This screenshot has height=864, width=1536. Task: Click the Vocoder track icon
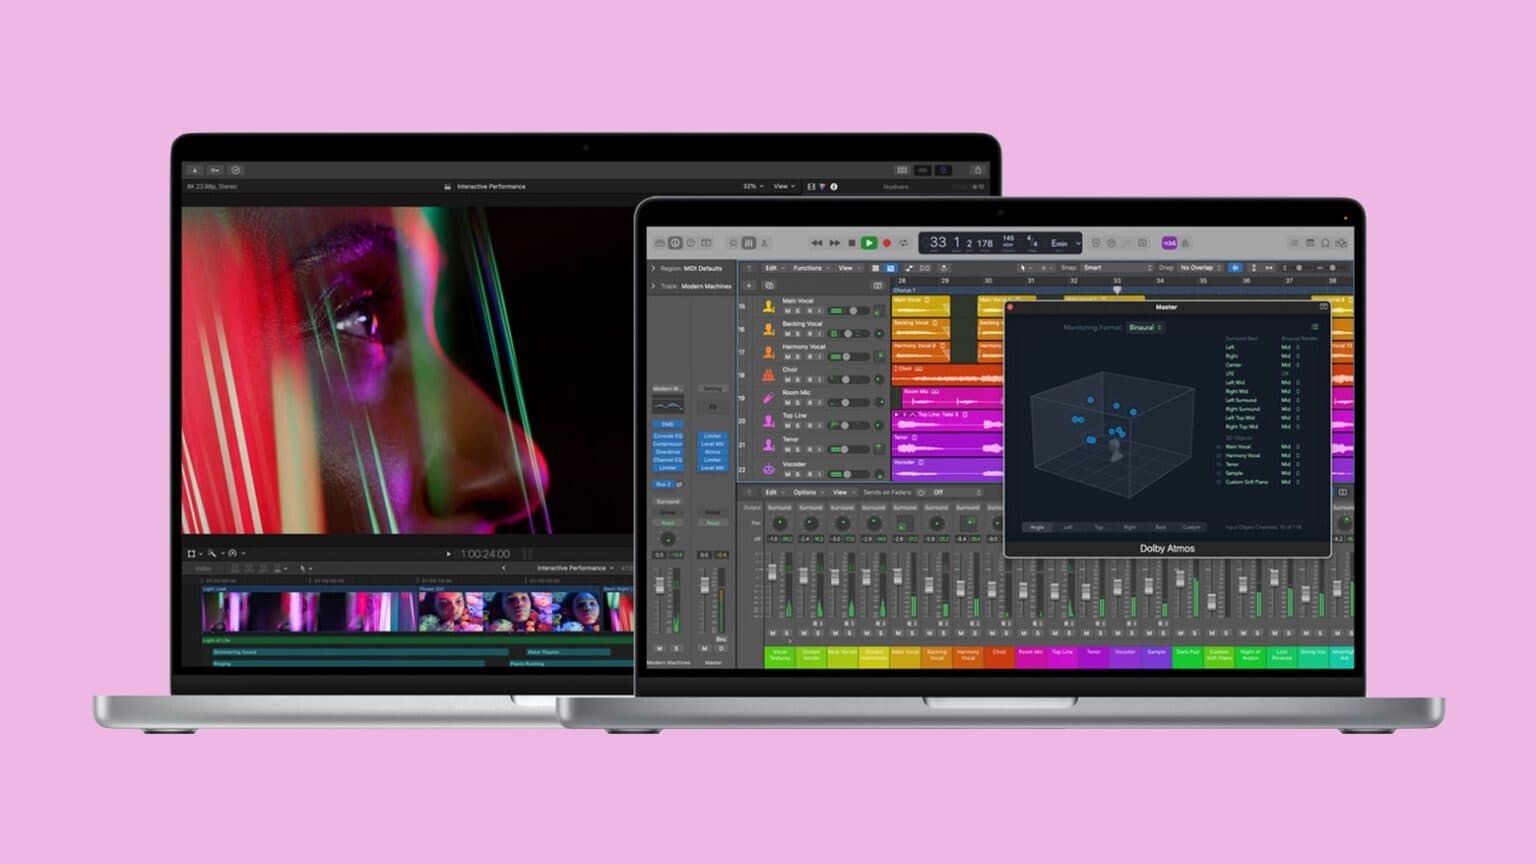(768, 469)
